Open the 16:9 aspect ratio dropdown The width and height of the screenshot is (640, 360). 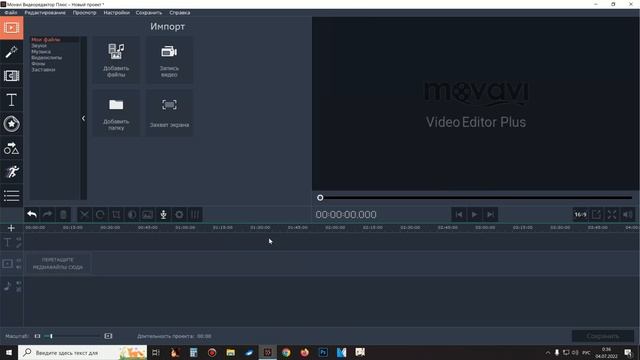[580, 214]
